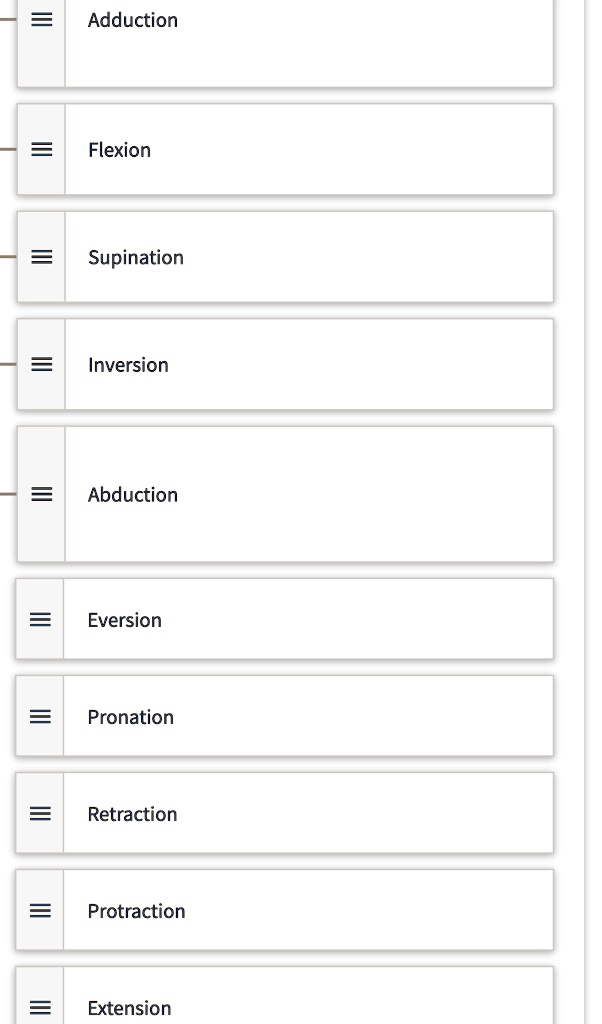The width and height of the screenshot is (602, 1024).
Task: Select the Pronation answer card
Action: pos(300,716)
